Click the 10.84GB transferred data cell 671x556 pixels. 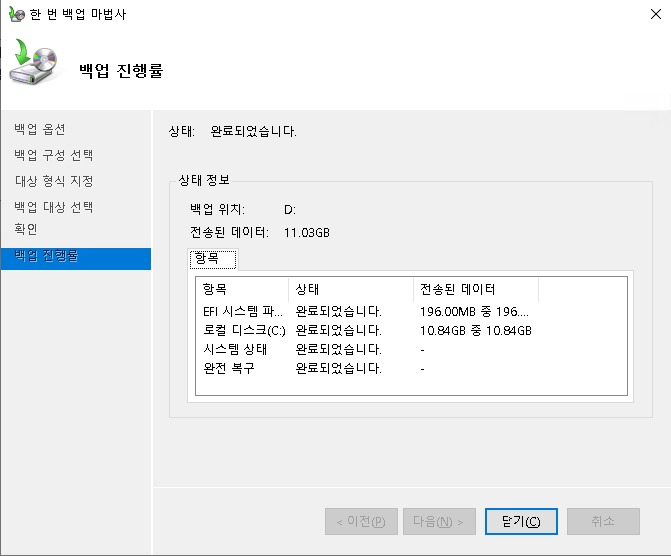point(475,330)
